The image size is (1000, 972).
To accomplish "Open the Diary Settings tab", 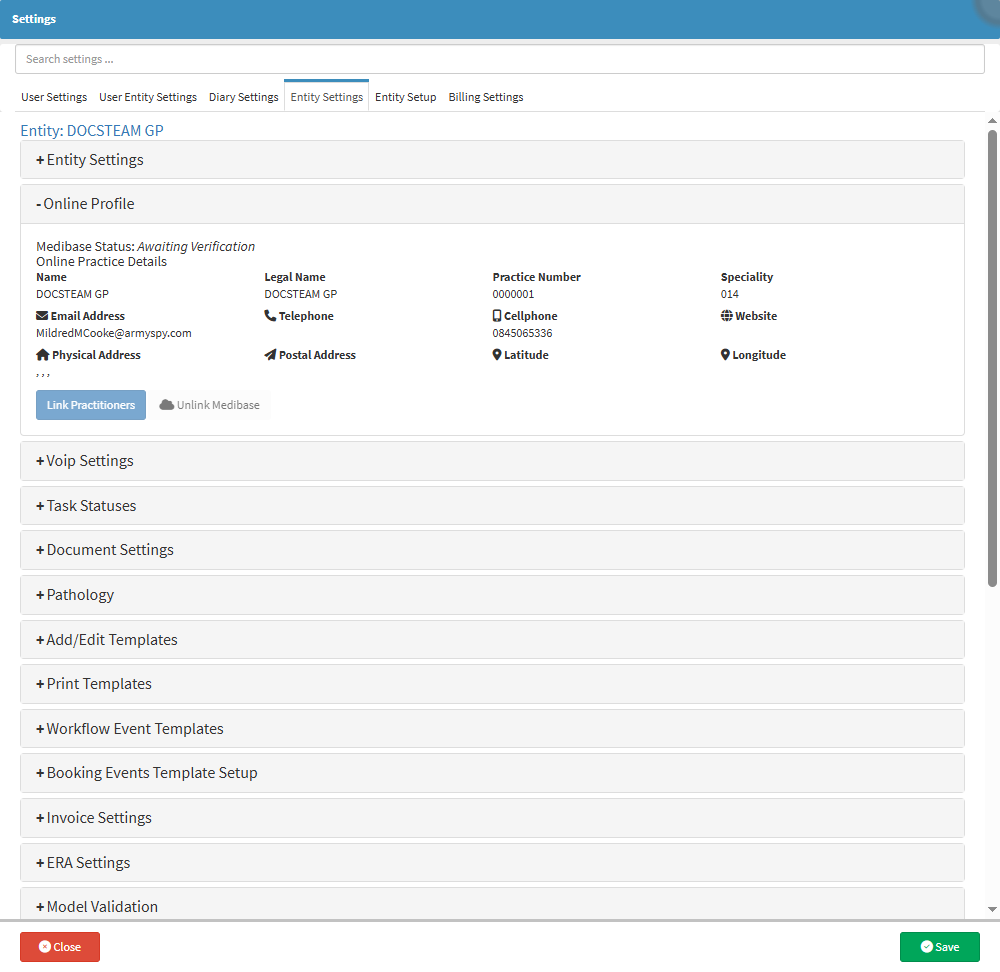I will click(x=243, y=97).
